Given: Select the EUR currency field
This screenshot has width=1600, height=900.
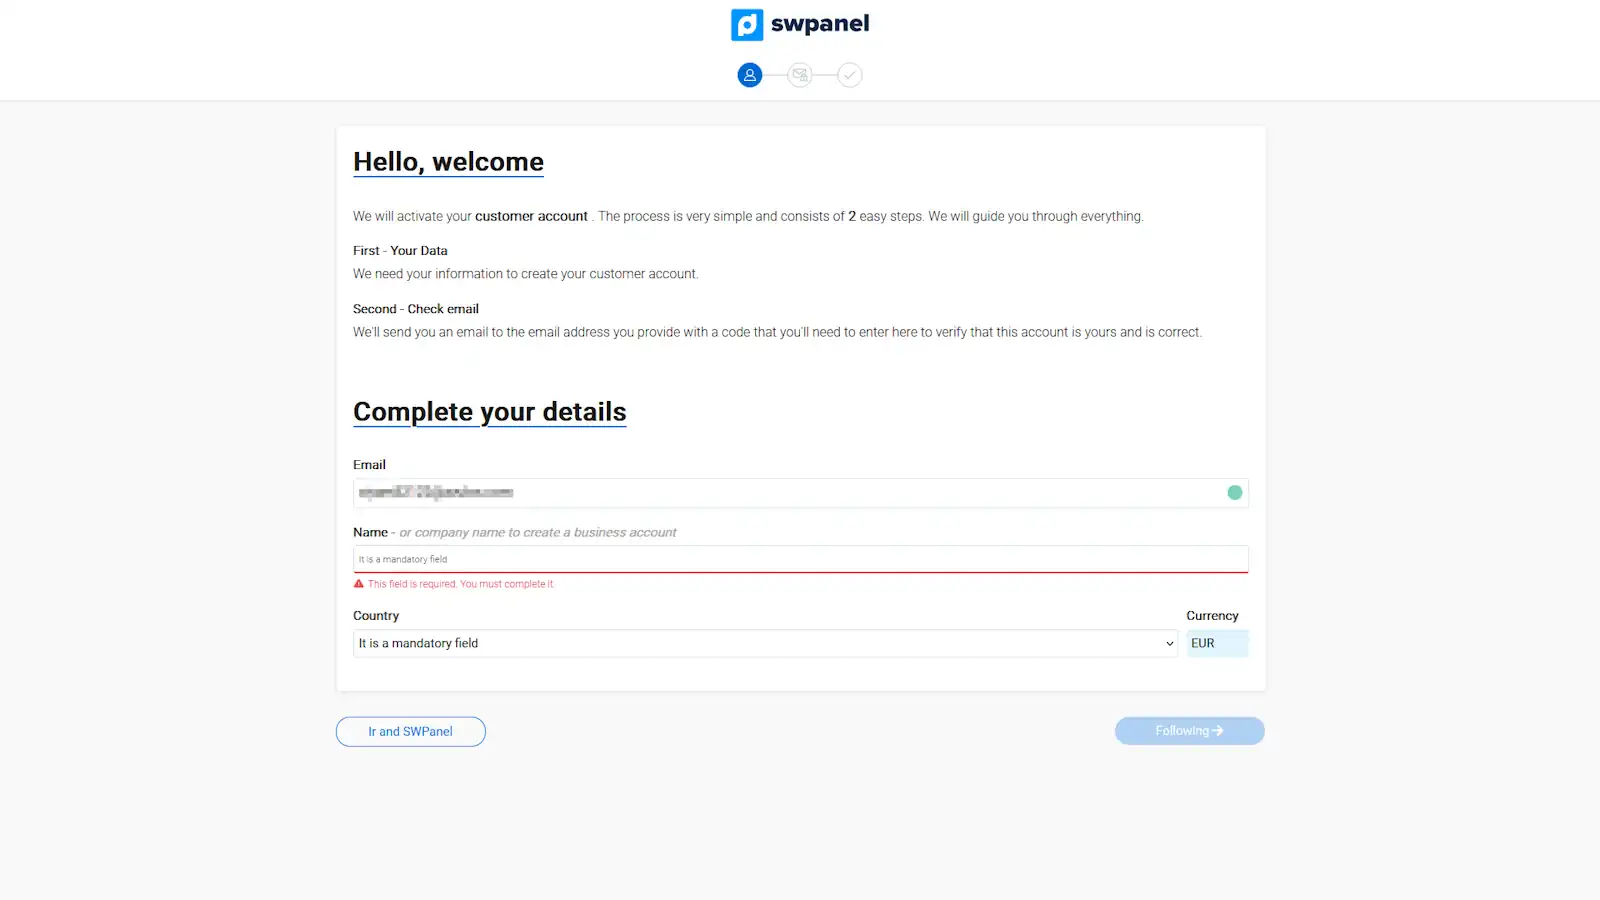Looking at the screenshot, I should (1217, 643).
